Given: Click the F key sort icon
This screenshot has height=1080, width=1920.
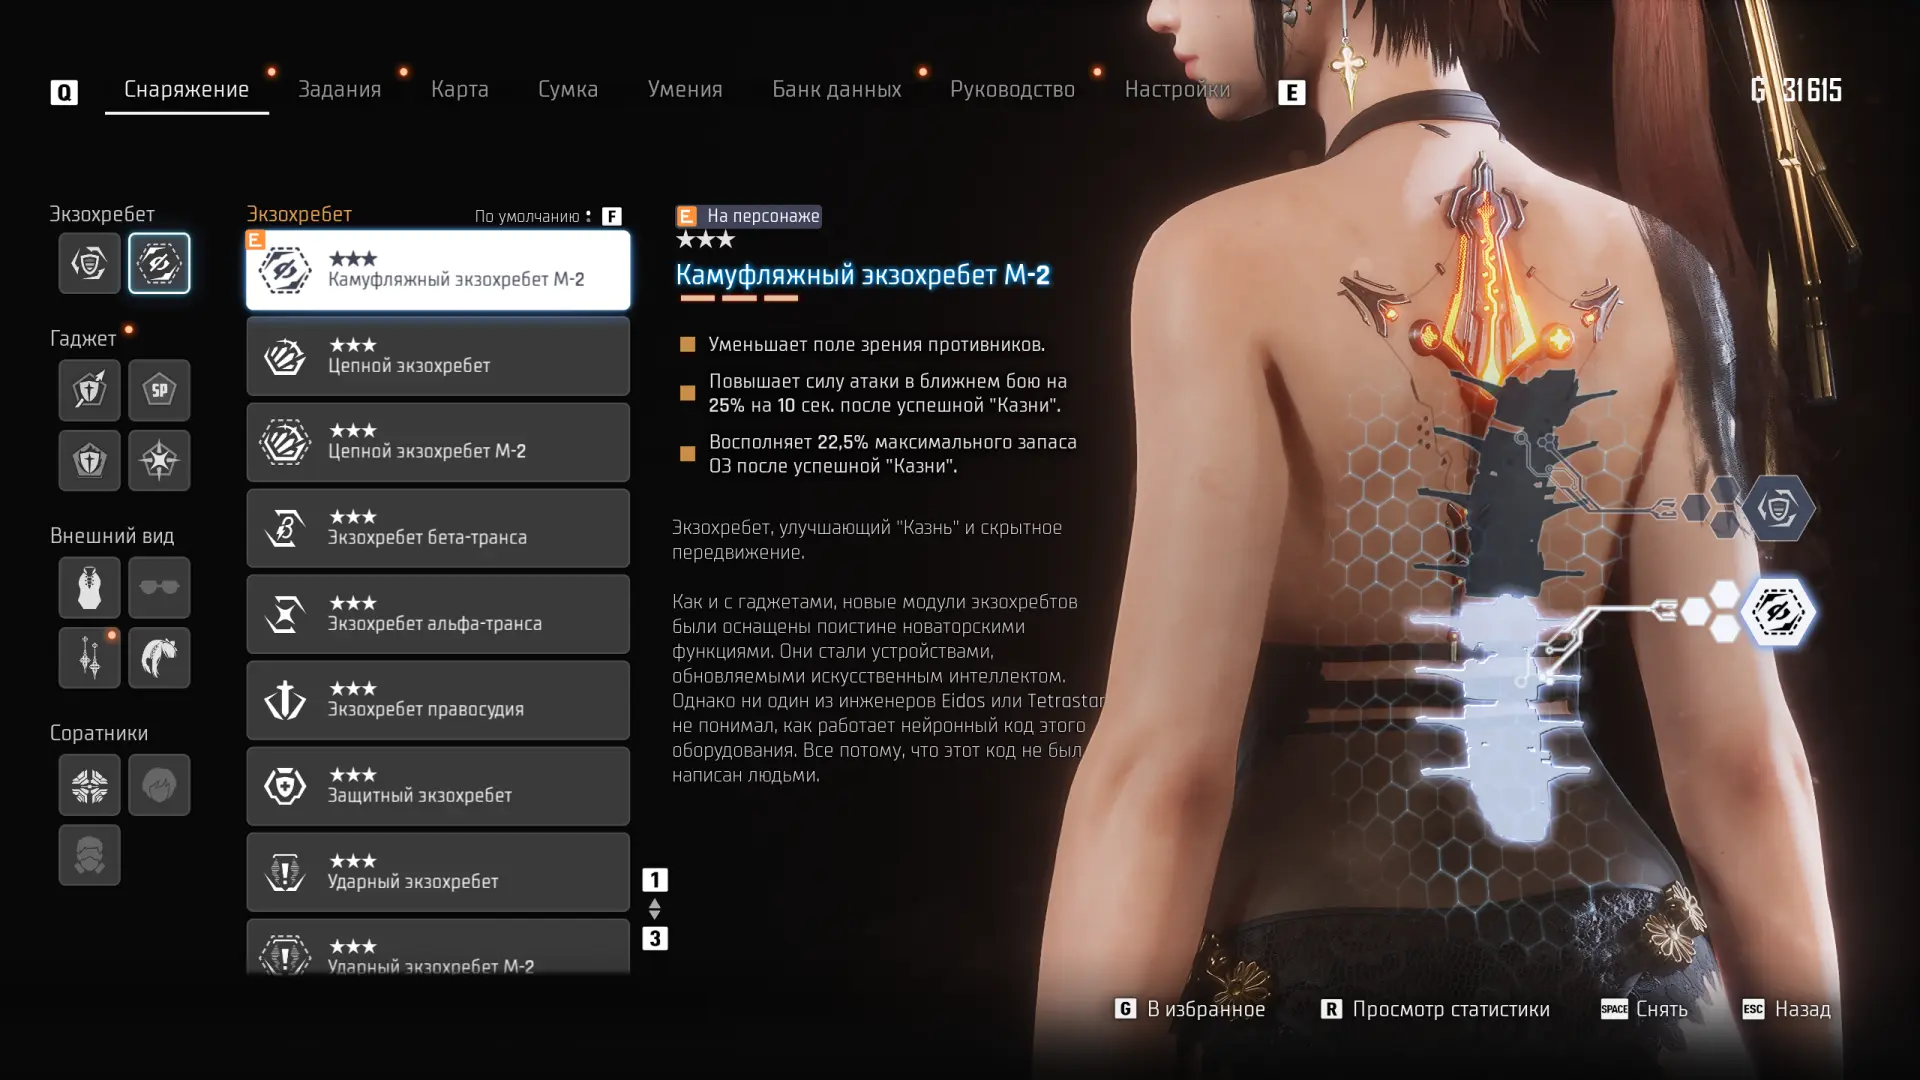Looking at the screenshot, I should click(612, 216).
